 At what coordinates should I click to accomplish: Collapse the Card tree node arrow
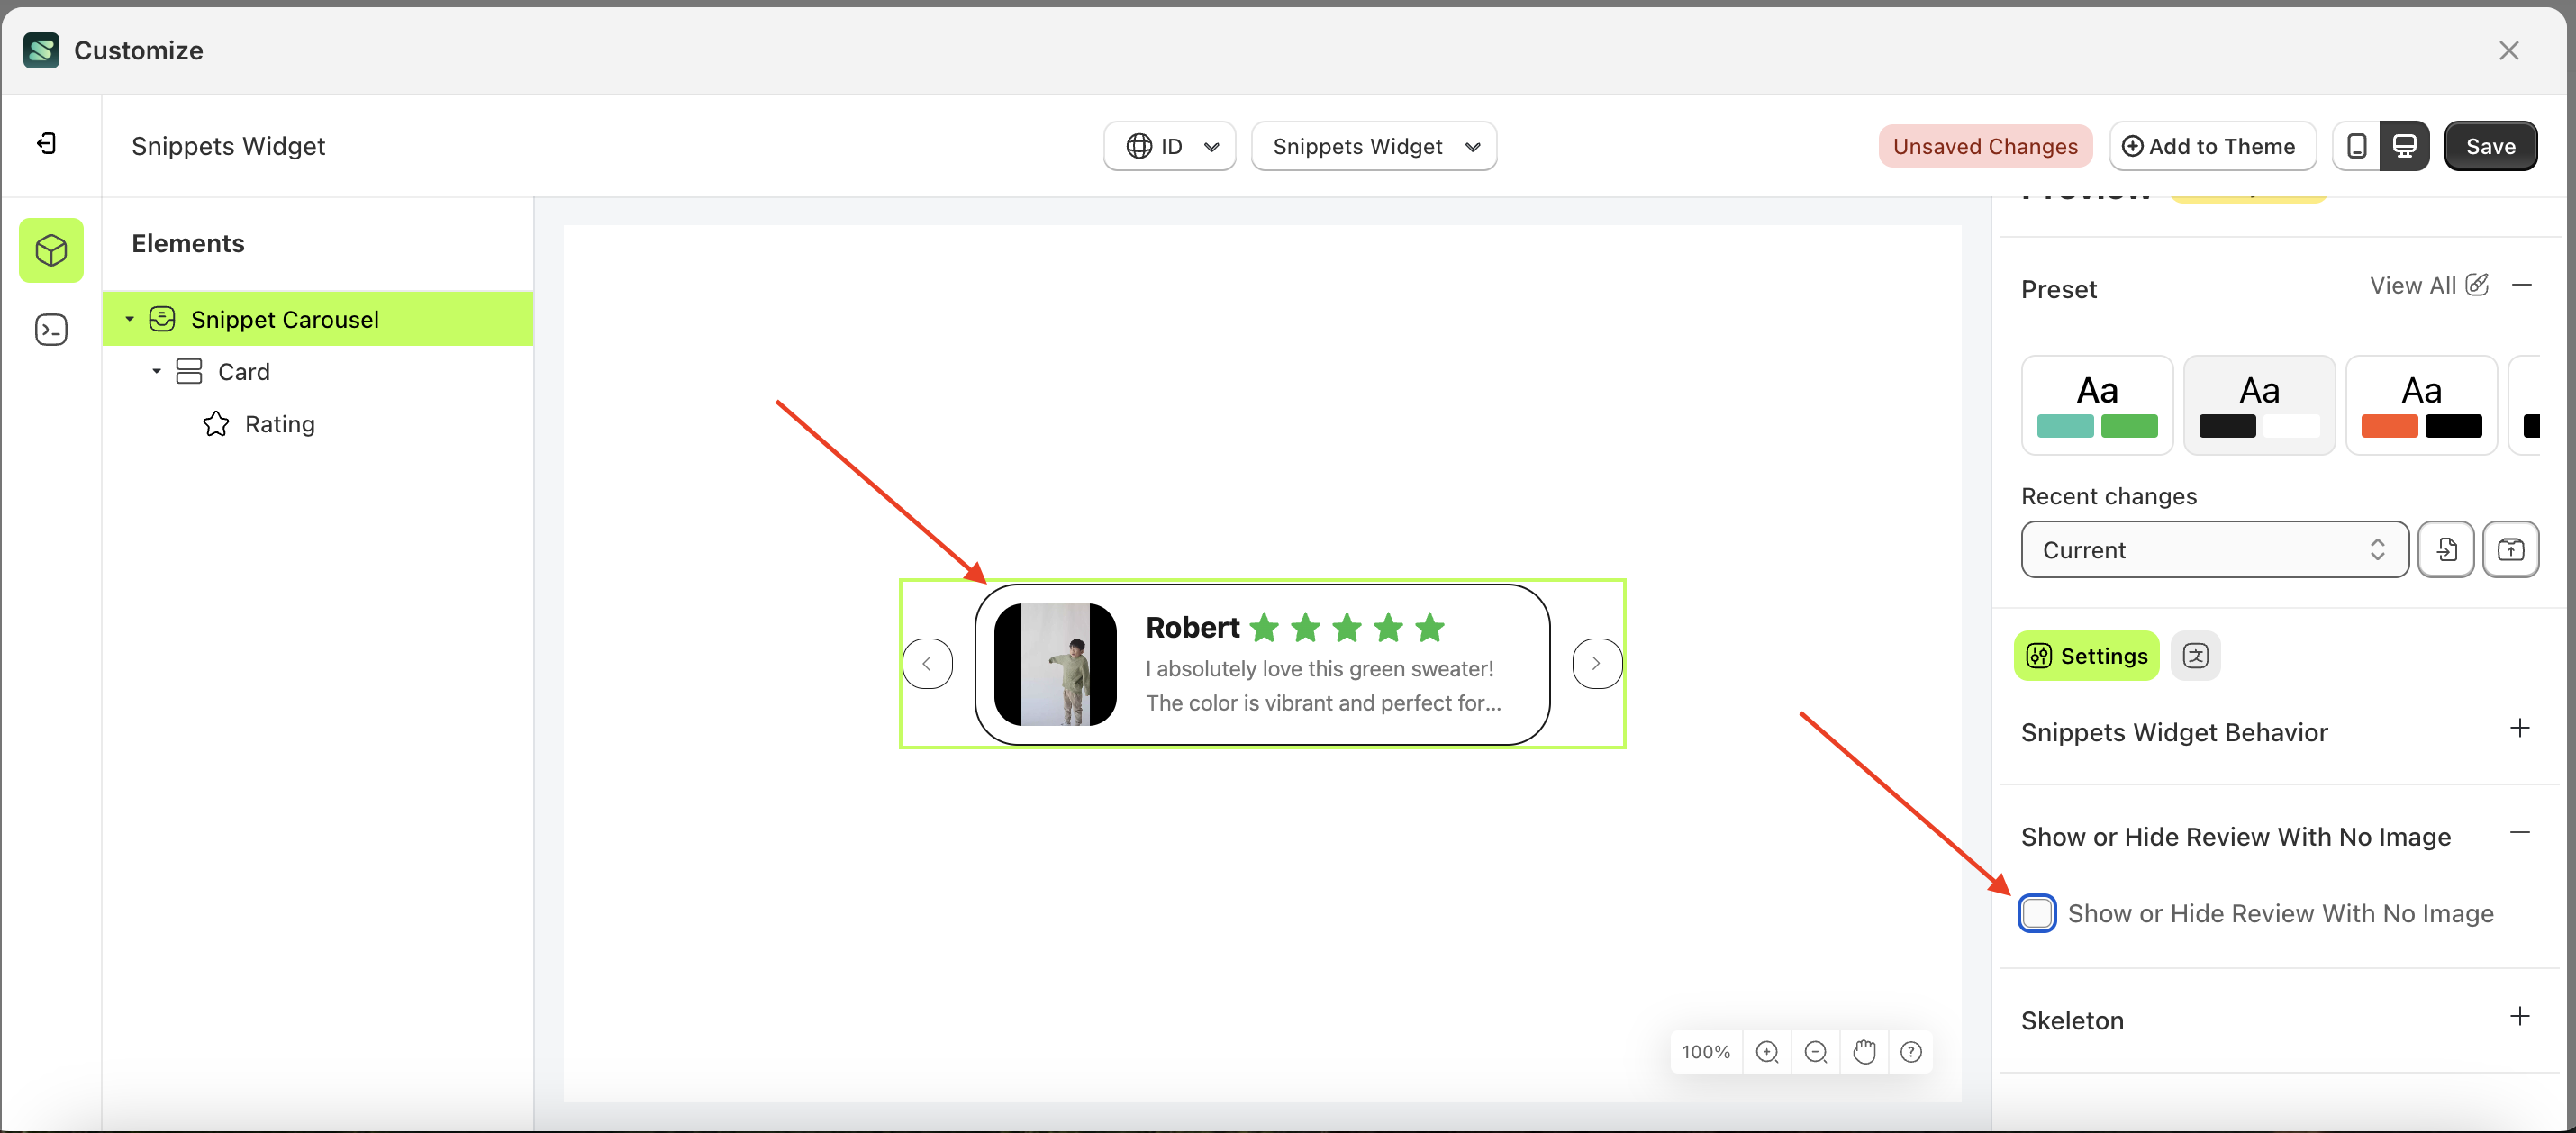point(156,371)
